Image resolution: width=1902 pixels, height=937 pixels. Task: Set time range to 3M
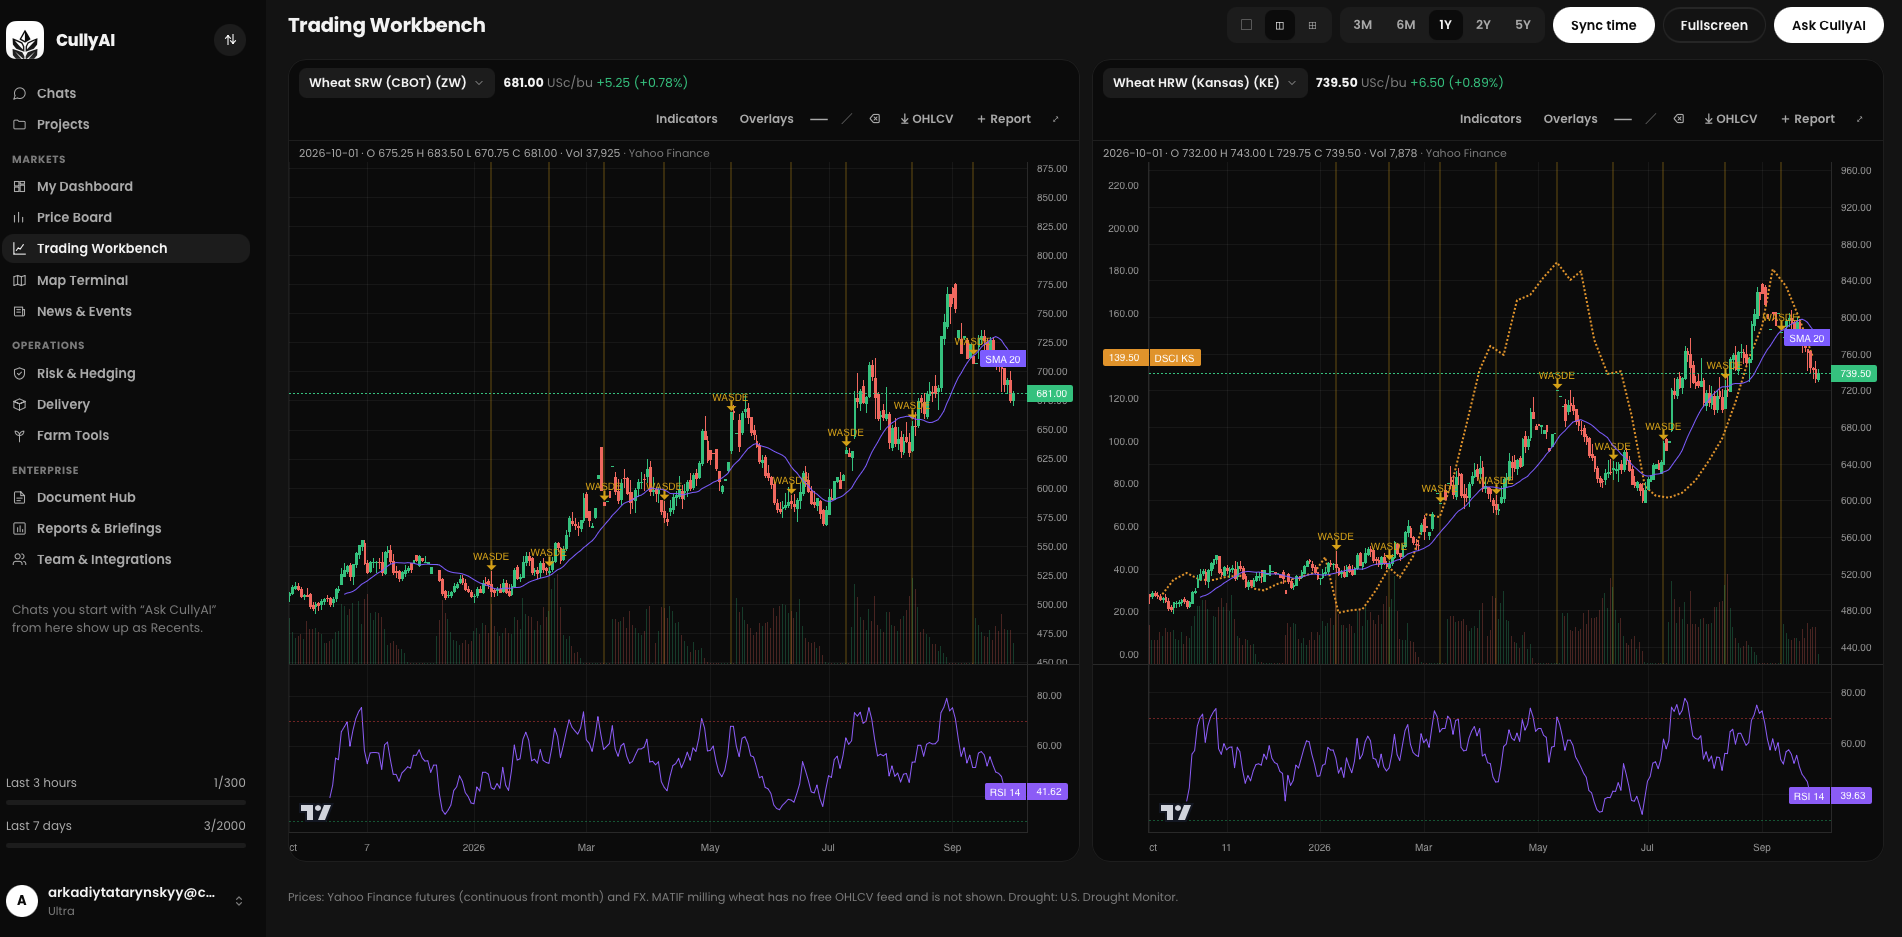pyautogui.click(x=1362, y=25)
